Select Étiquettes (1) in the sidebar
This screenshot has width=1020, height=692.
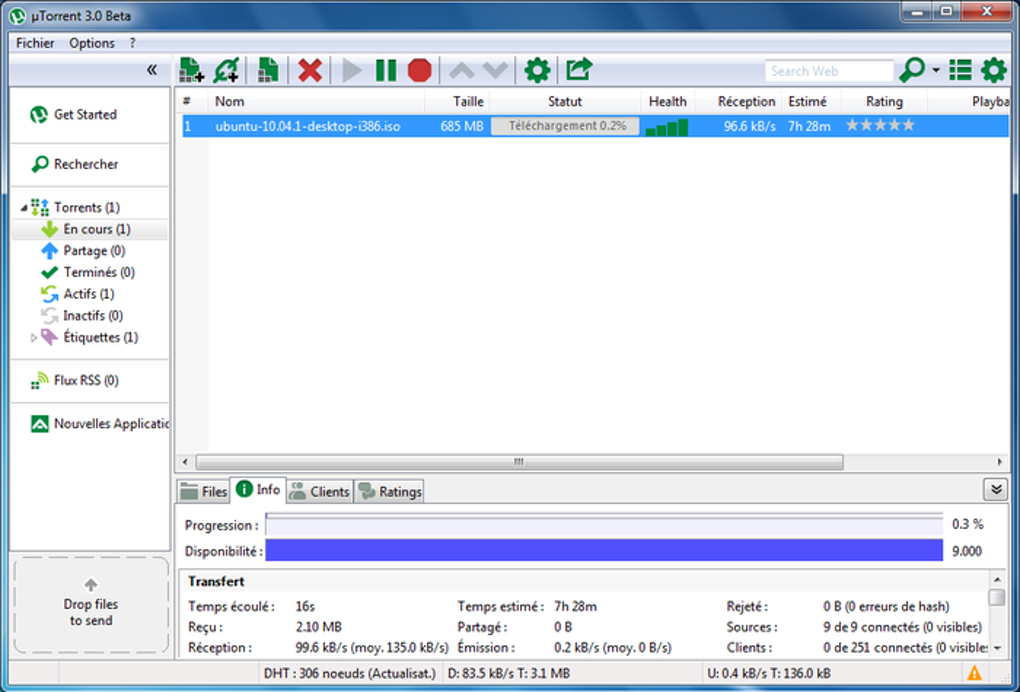coord(100,337)
